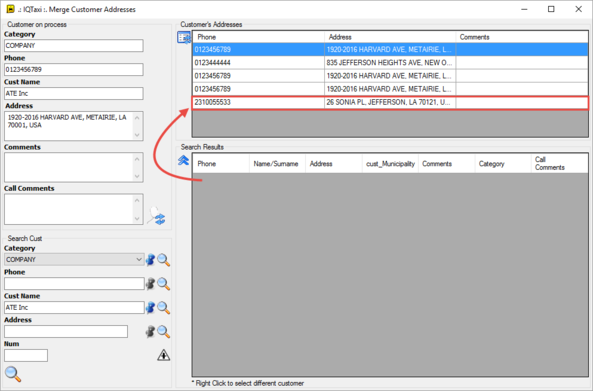Click the warning triangle icon near Num
The height and width of the screenshot is (391, 593).
coord(163,355)
